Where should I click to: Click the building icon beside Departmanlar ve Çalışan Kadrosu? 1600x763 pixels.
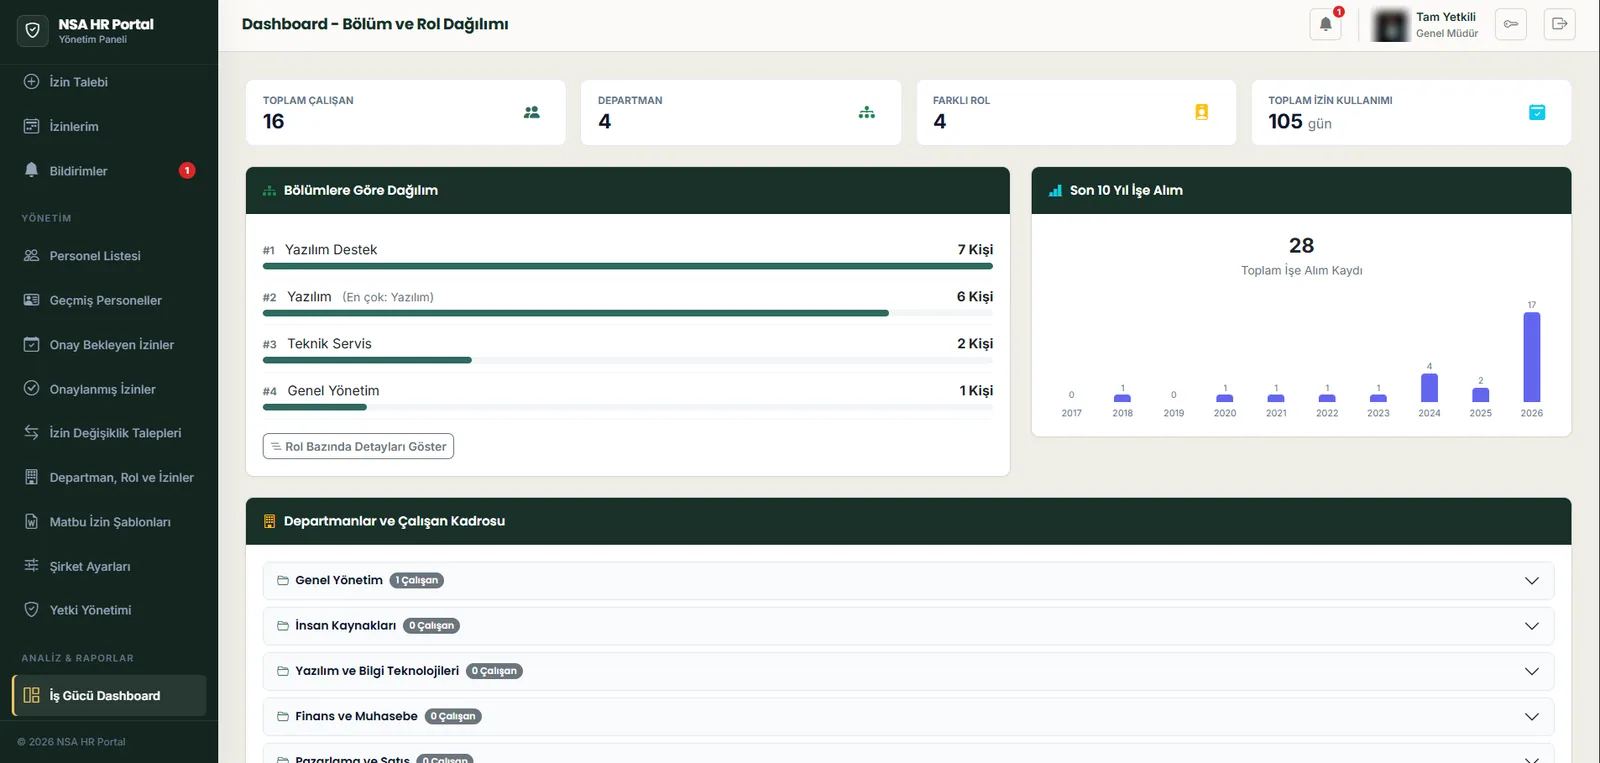coord(269,521)
